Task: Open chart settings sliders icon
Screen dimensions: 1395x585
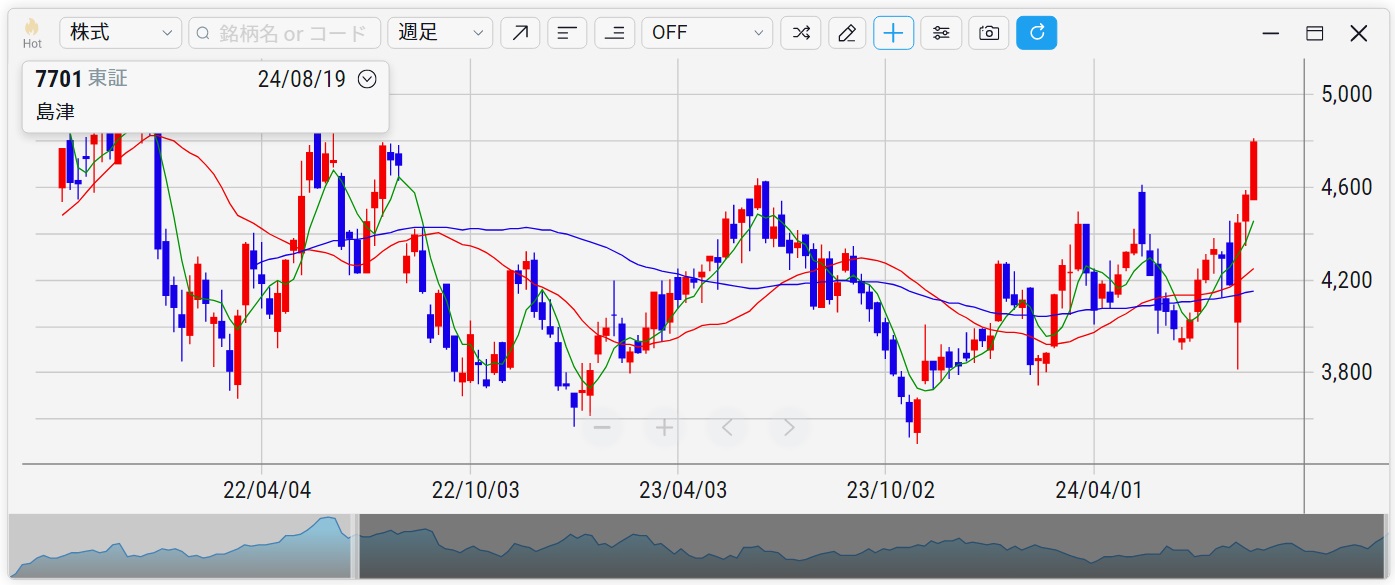Action: coord(941,33)
